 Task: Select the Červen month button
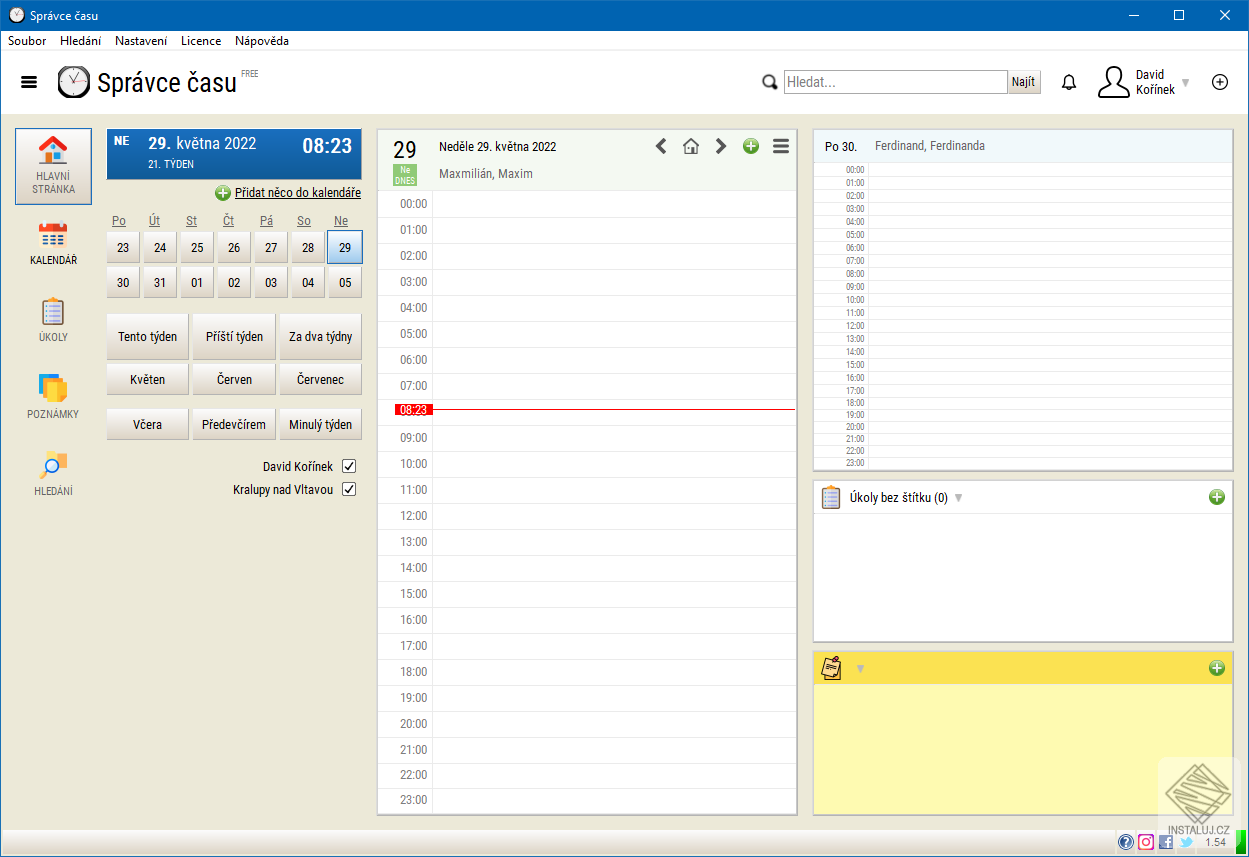tap(234, 380)
